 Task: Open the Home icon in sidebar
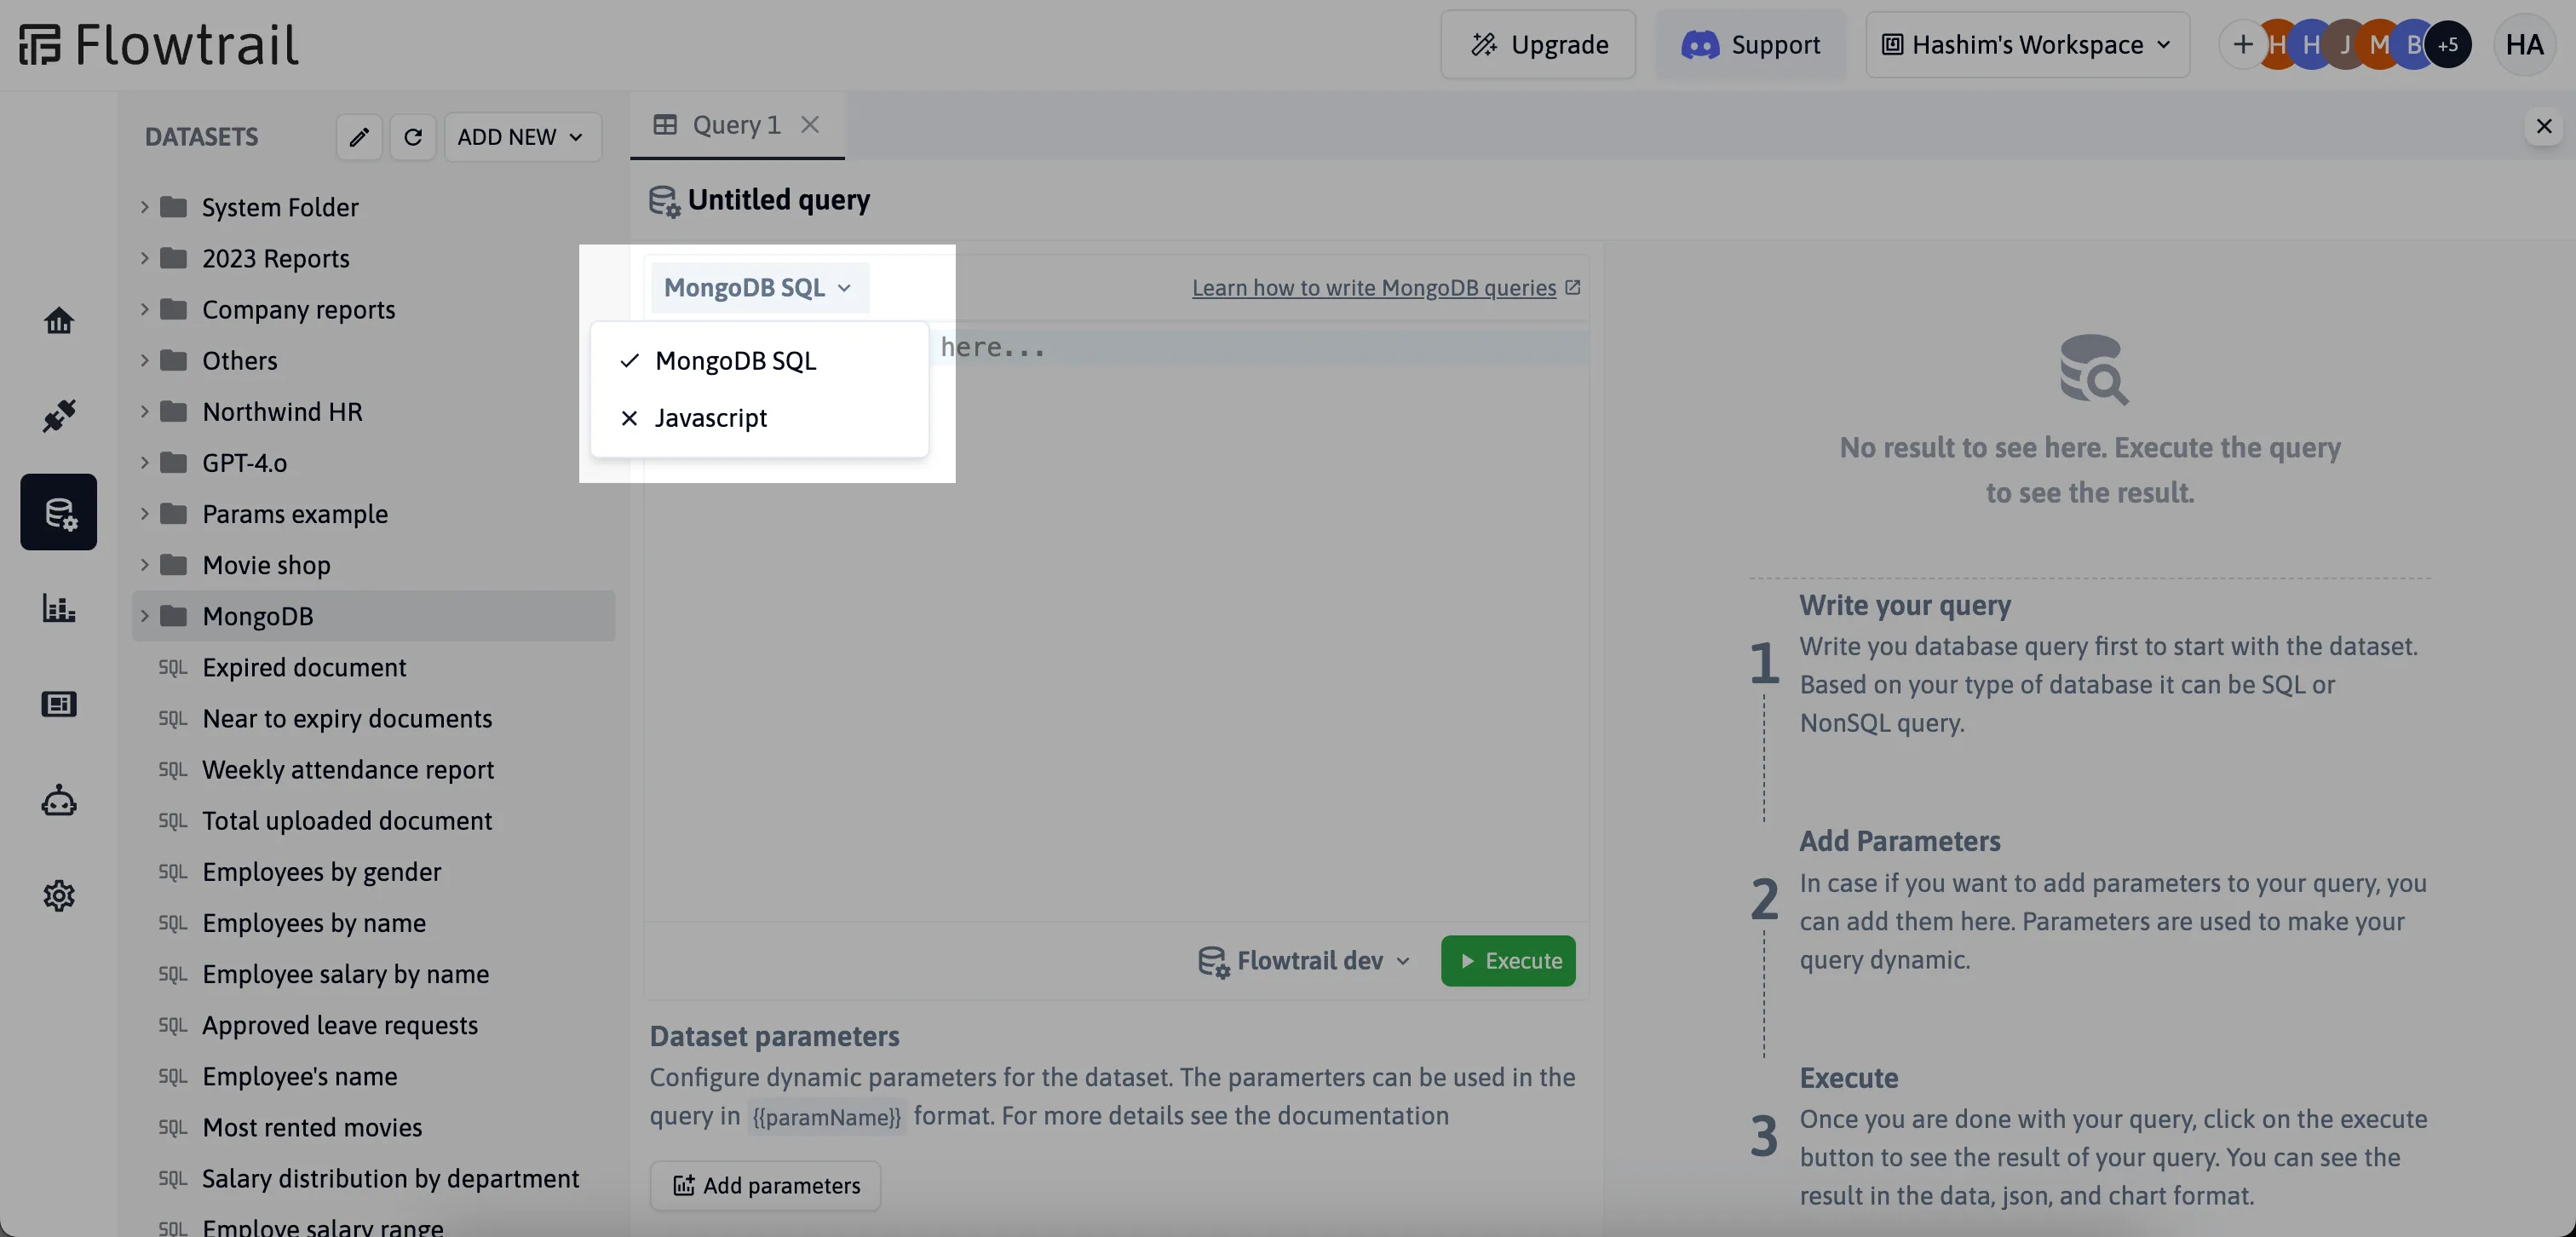[x=59, y=320]
